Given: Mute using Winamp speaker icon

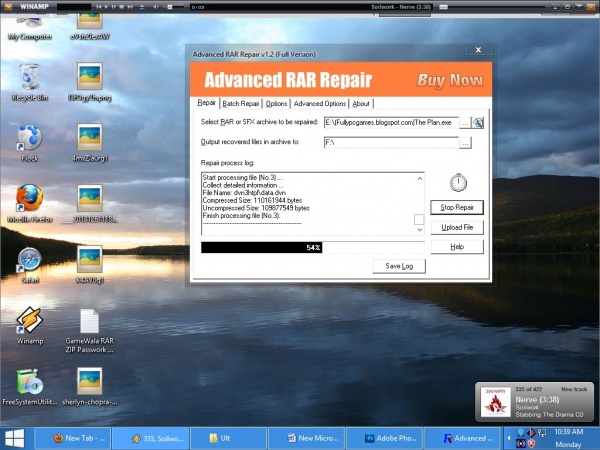Looking at the screenshot, I should pyautogui.click(x=156, y=7).
